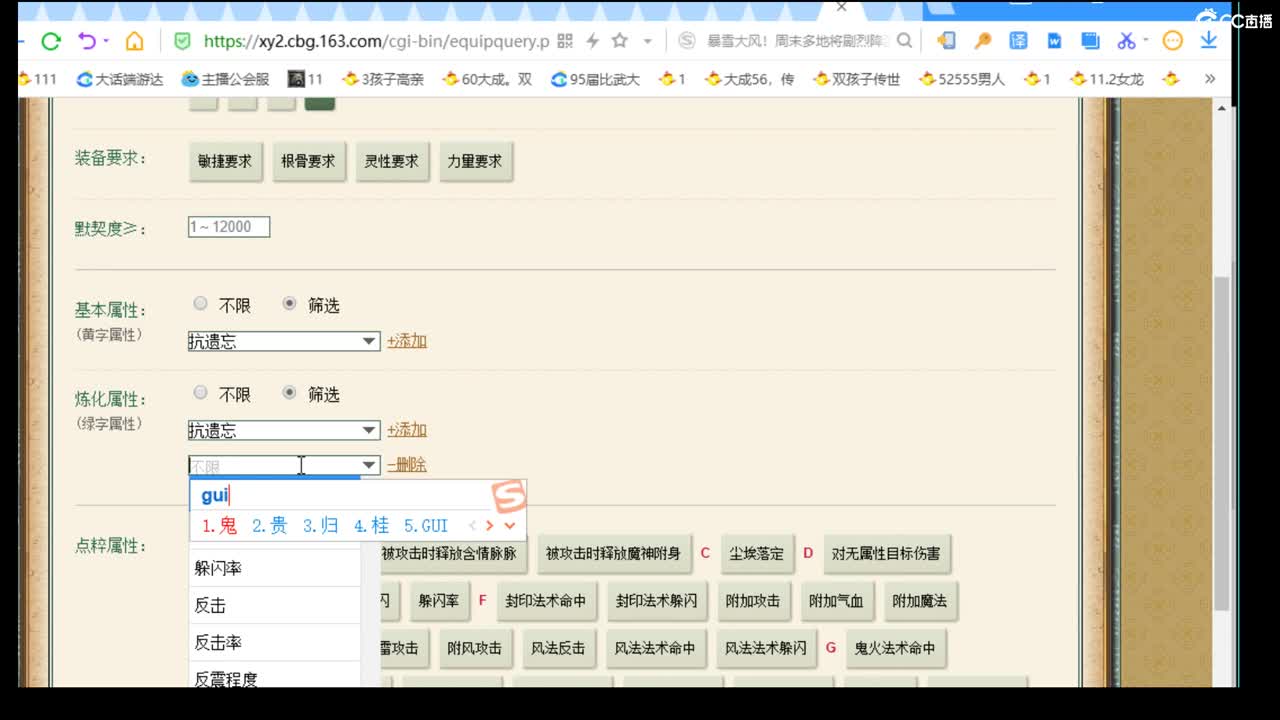Choose 反击率 from the dropdown list
Image resolution: width=1280 pixels, height=720 pixels.
tap(275, 642)
